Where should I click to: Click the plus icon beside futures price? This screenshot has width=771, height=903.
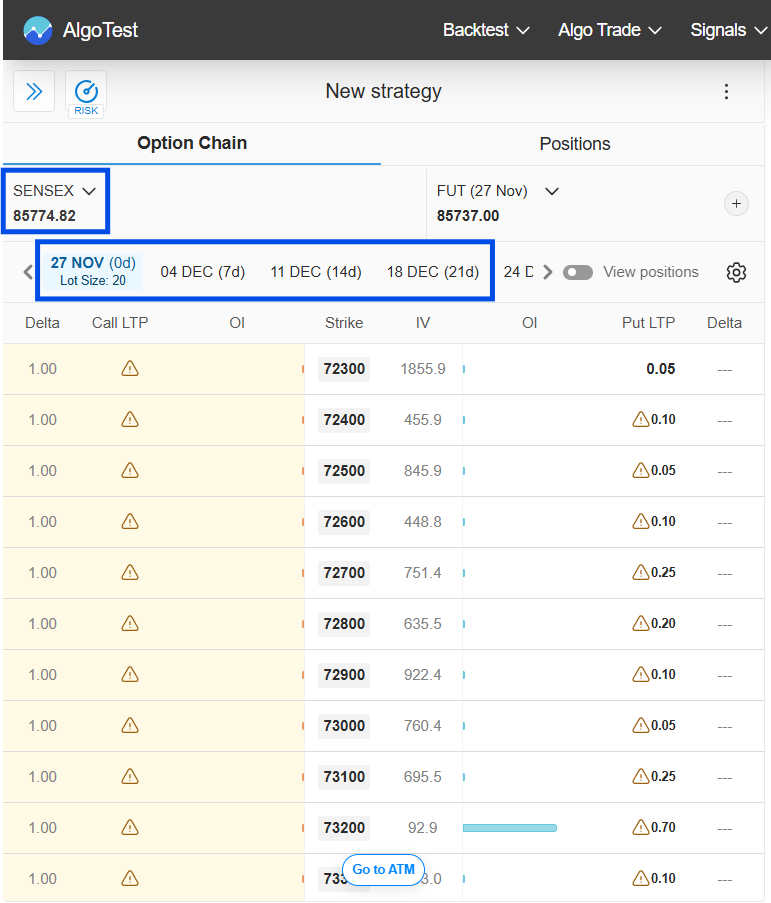[x=736, y=203]
